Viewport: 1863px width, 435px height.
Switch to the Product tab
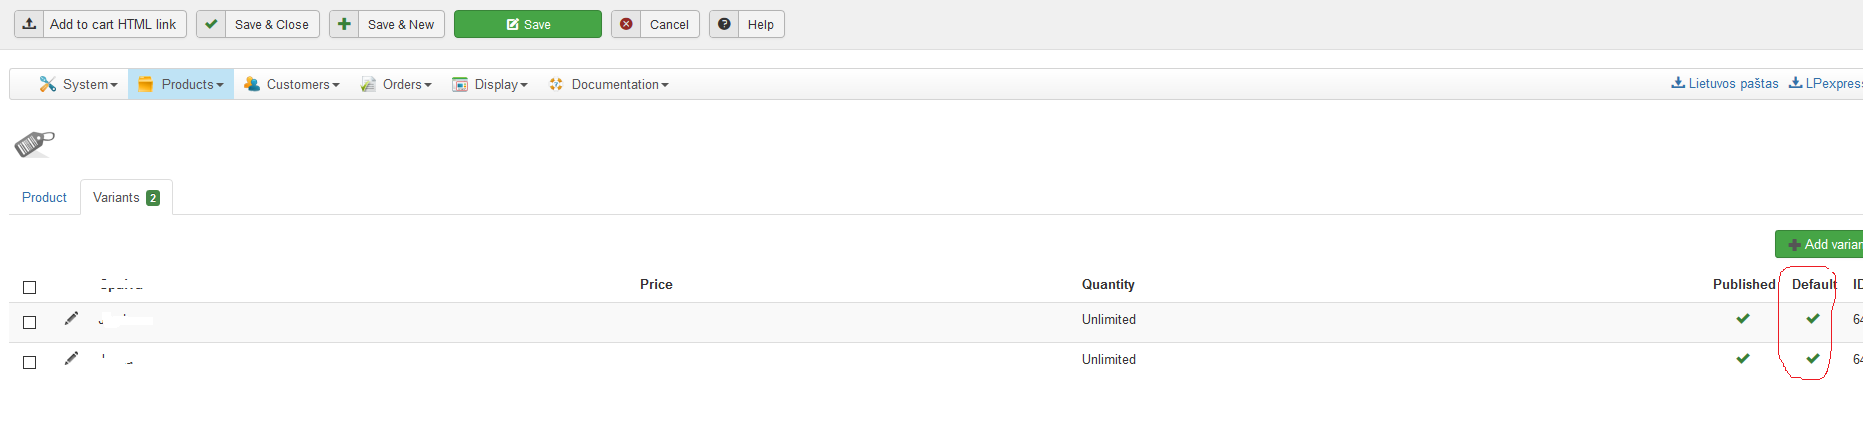pos(44,197)
